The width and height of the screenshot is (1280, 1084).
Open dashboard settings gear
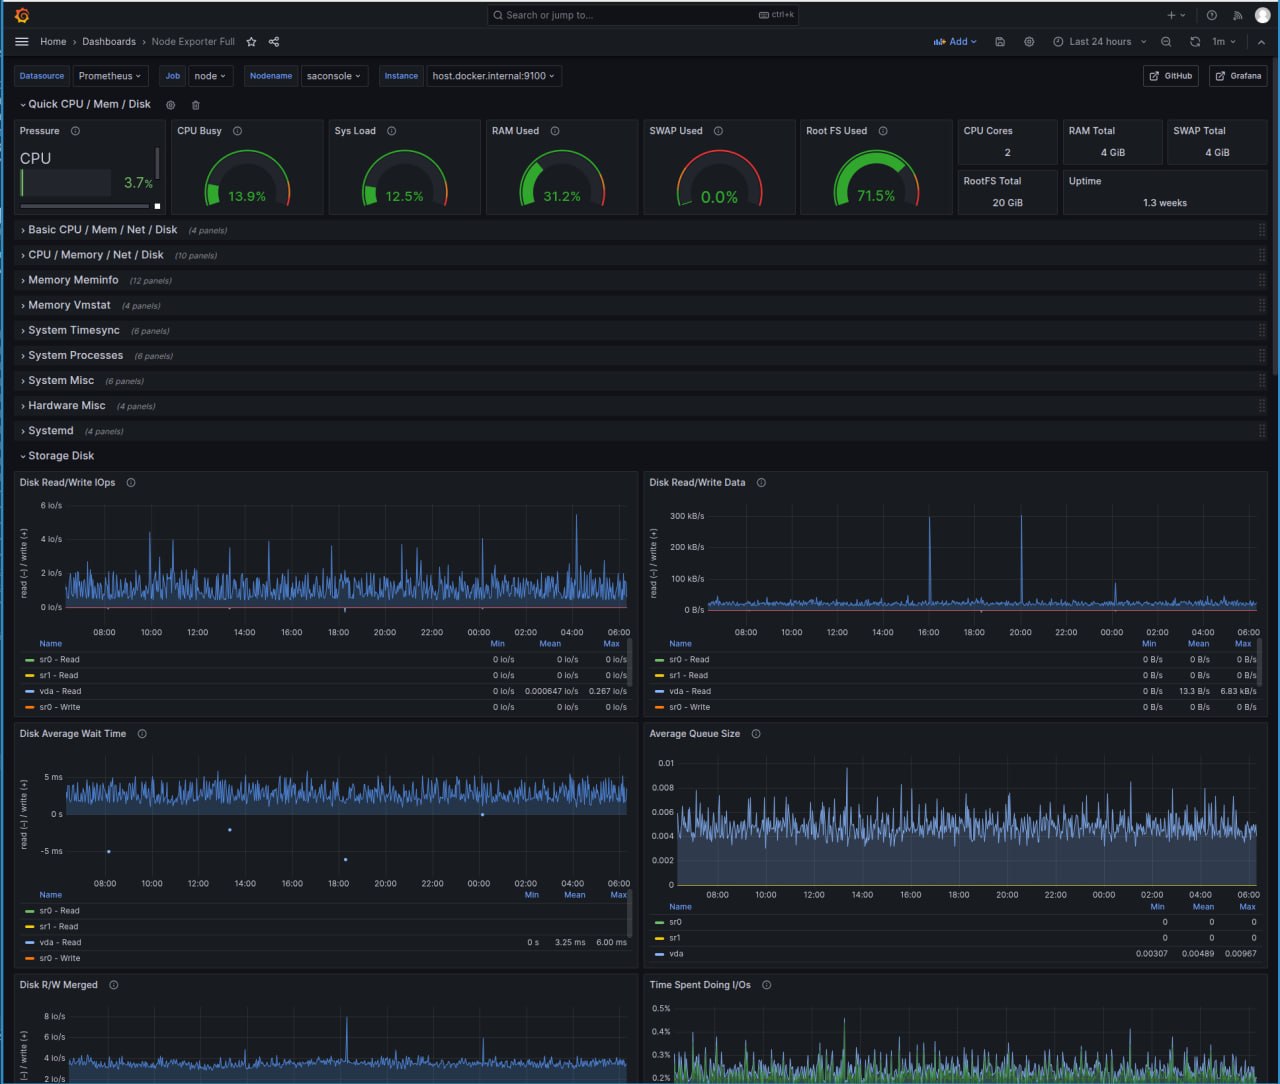[1029, 42]
